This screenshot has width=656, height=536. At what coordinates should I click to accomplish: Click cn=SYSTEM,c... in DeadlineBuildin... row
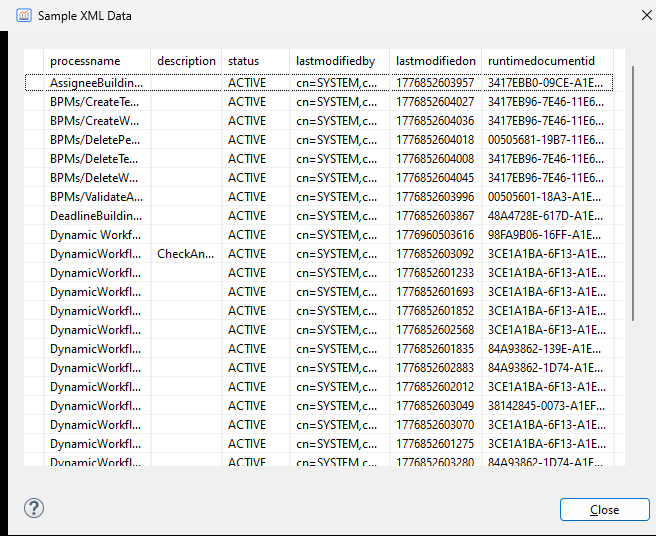[336, 216]
